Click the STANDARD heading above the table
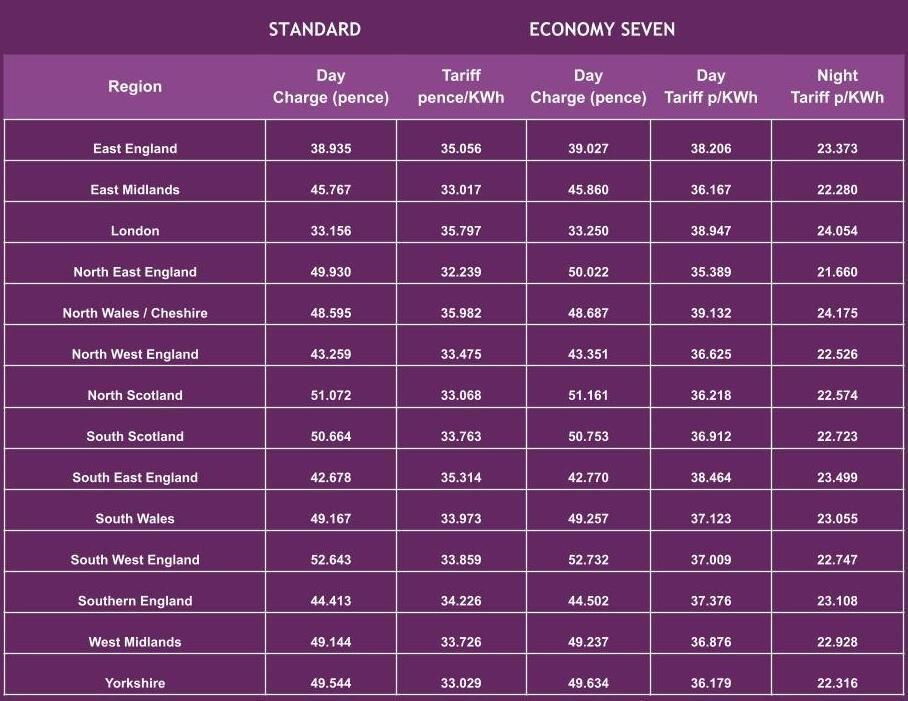The height and width of the screenshot is (701, 908). click(x=314, y=29)
